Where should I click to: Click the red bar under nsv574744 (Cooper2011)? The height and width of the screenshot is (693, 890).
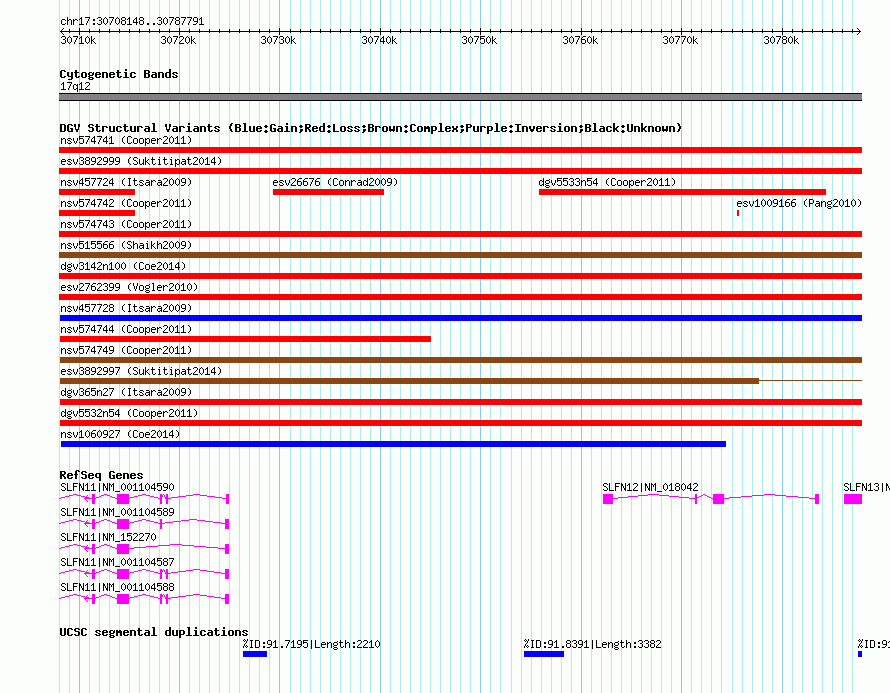coord(245,339)
